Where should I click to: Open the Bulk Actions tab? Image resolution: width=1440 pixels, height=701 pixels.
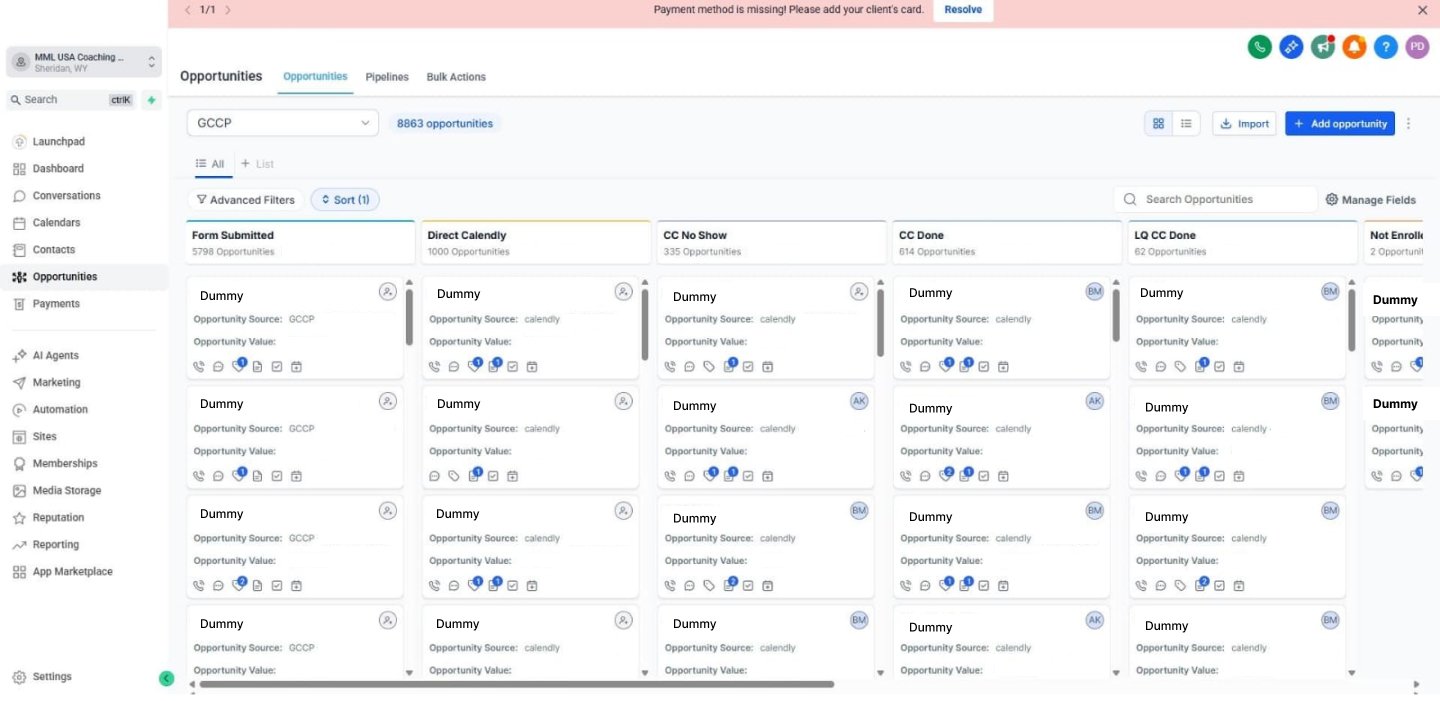click(x=456, y=77)
